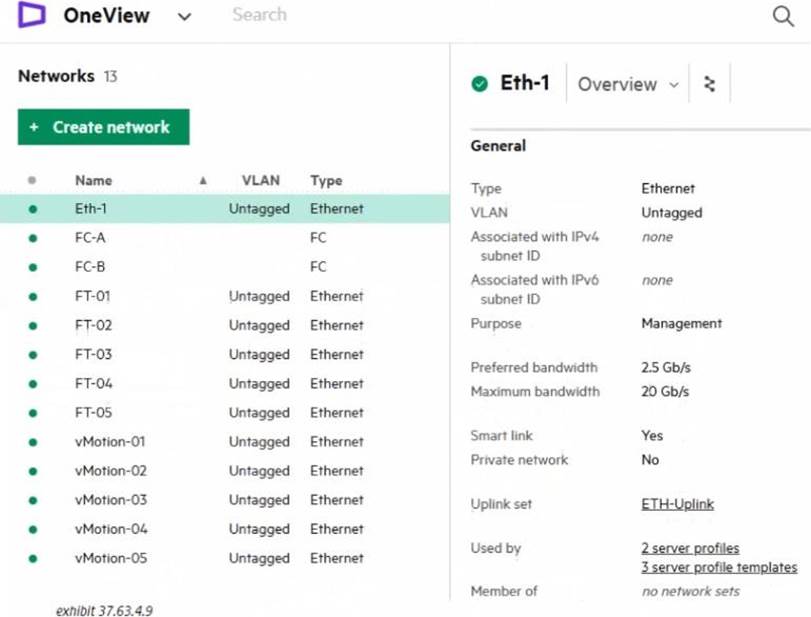Follow the 3 server profile templates link

click(718, 567)
